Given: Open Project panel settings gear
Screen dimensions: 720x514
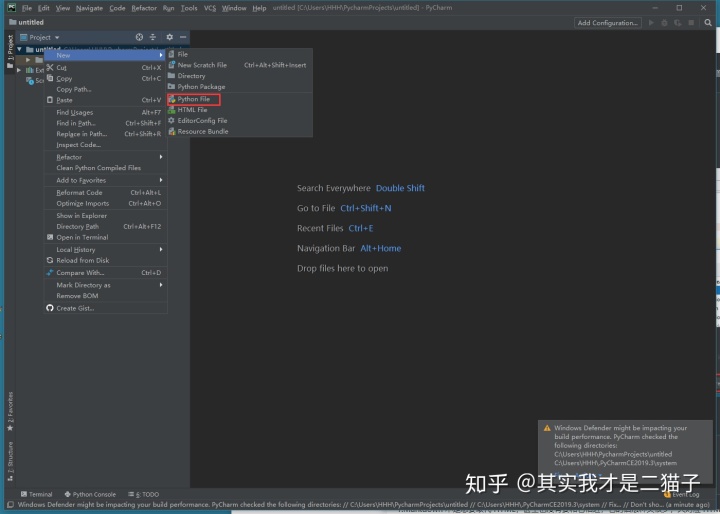Looking at the screenshot, I should point(169,37).
